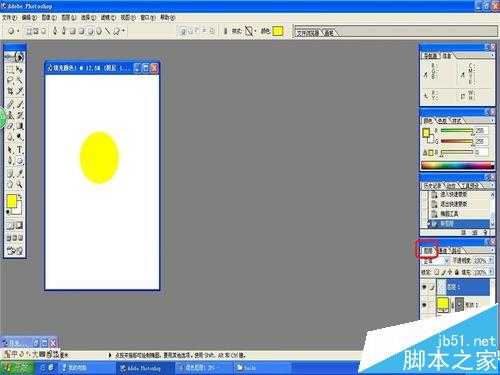Image resolution: width=500 pixels, height=375 pixels.
Task: Toggle visibility eye of 图层 1
Action: pos(424,287)
